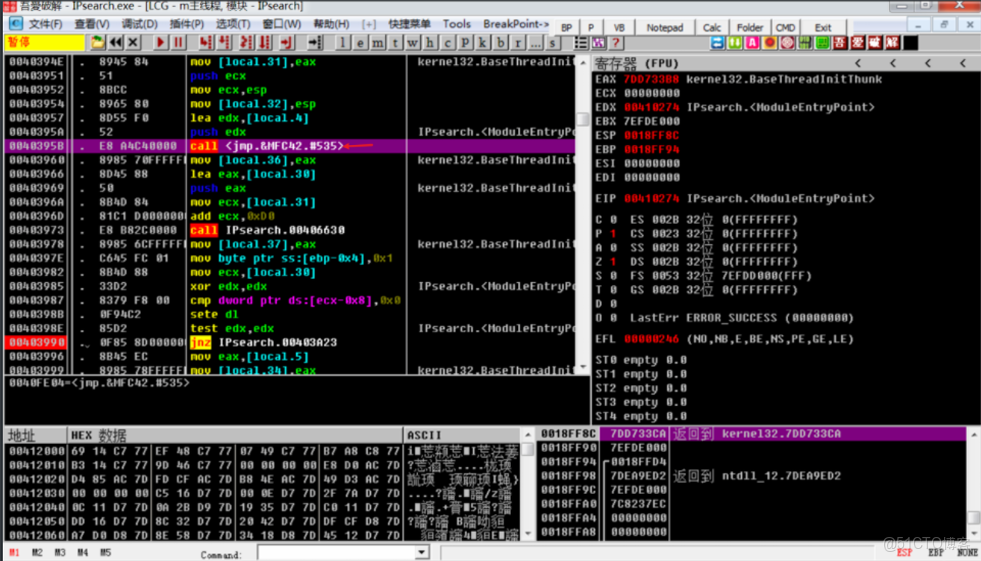
Task: Click the Close program X icon
Action: [x=133, y=43]
